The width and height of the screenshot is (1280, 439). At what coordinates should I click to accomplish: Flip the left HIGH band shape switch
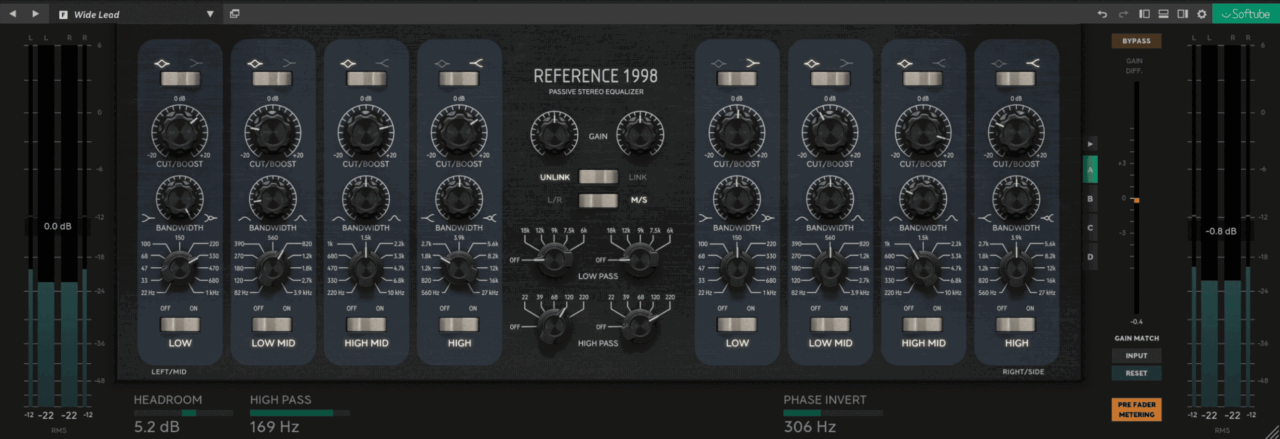pos(459,78)
